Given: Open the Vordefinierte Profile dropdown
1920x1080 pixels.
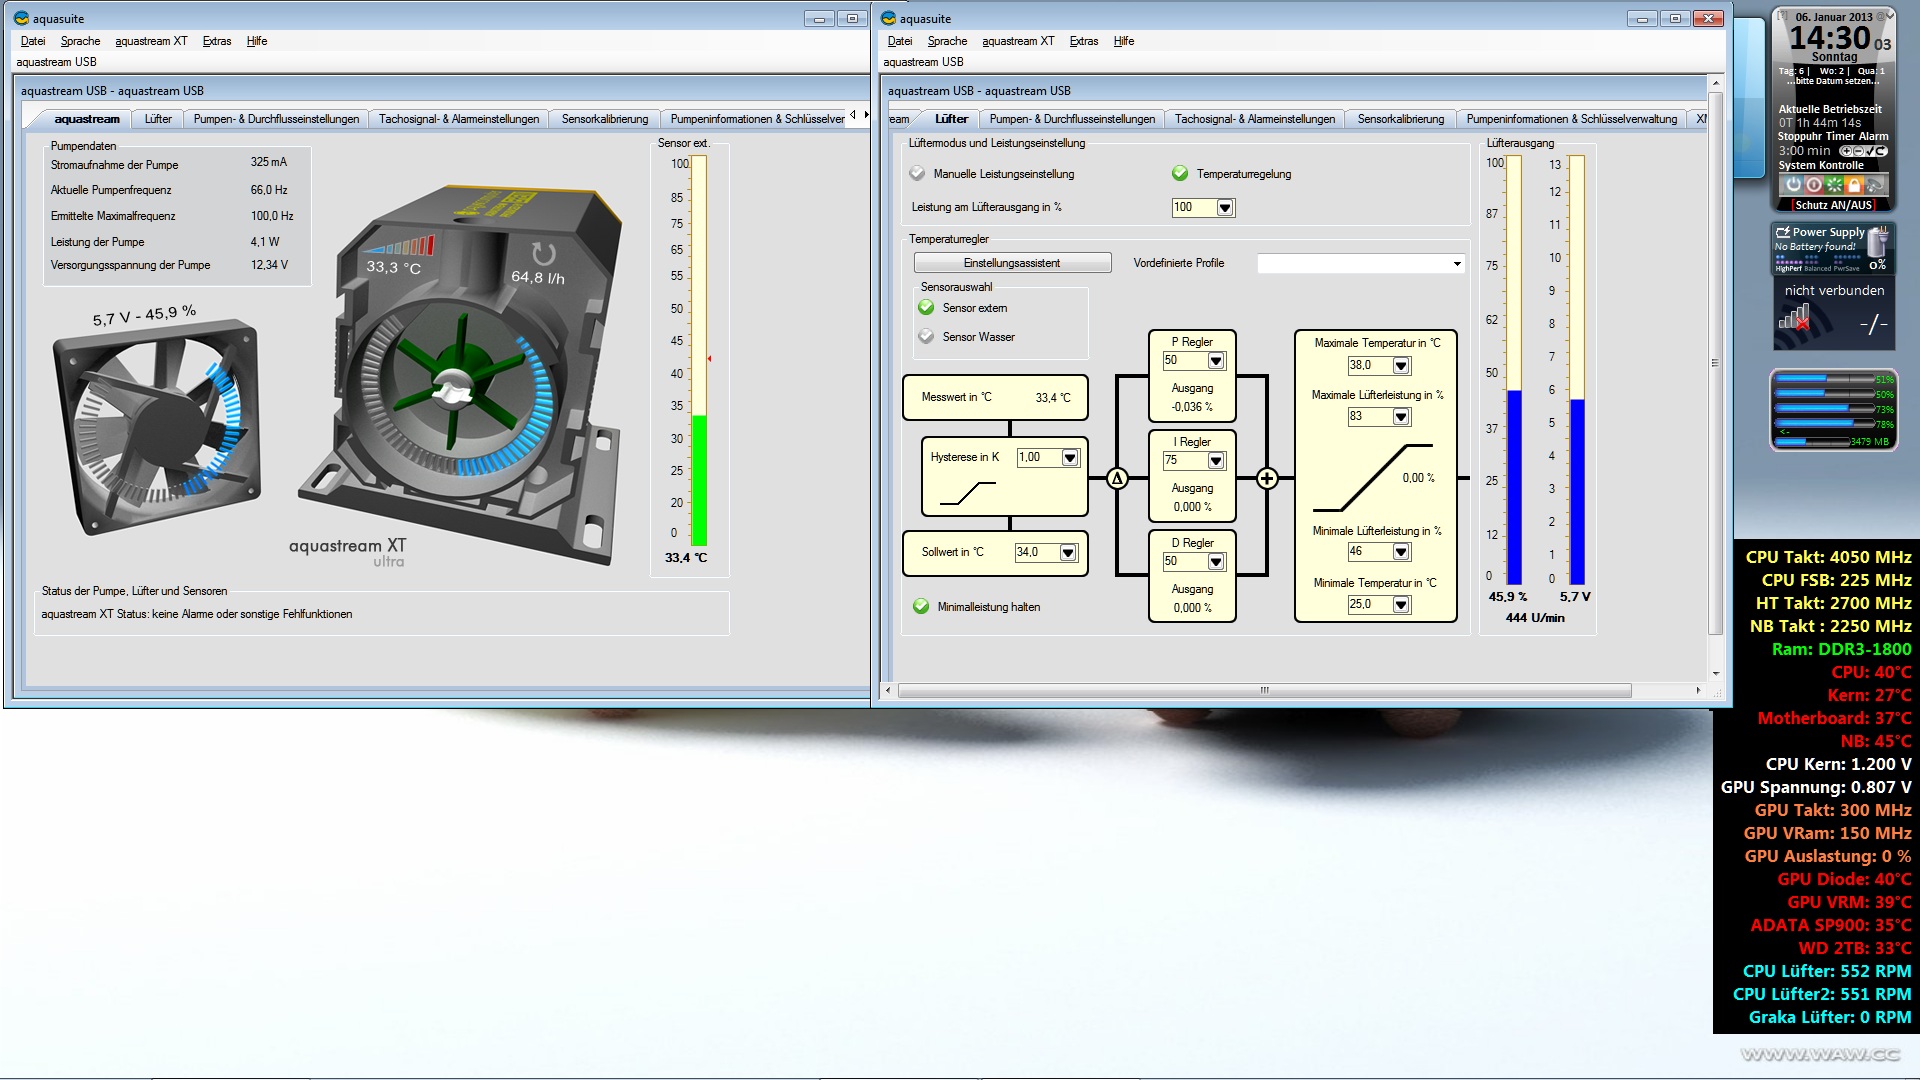Looking at the screenshot, I should coord(1456,264).
